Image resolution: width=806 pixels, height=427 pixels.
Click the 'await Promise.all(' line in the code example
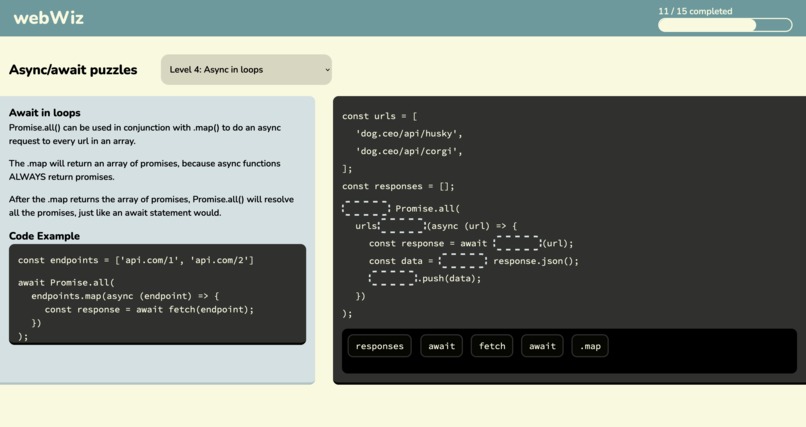pos(66,283)
